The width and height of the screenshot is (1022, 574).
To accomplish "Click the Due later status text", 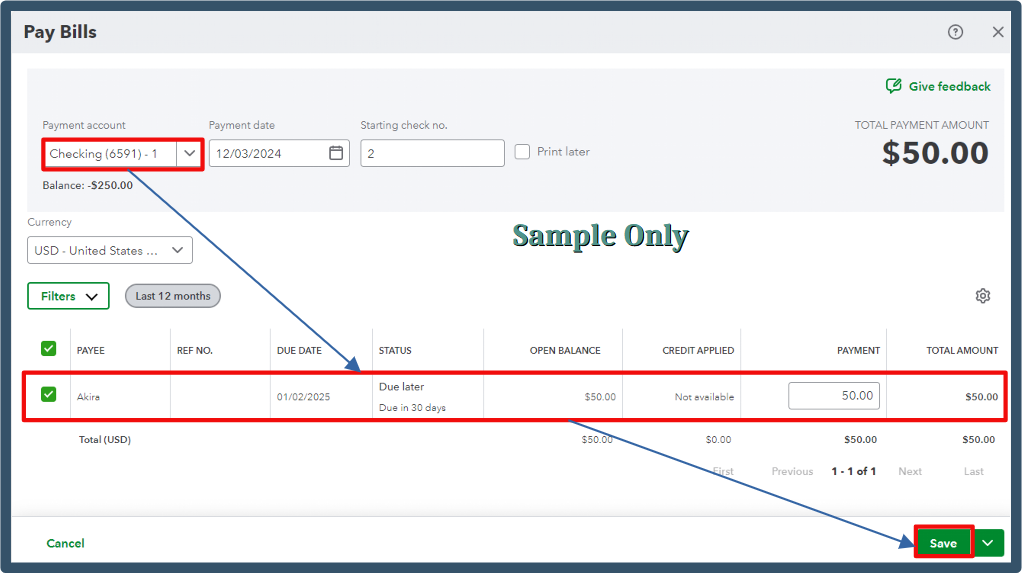I will (402, 386).
